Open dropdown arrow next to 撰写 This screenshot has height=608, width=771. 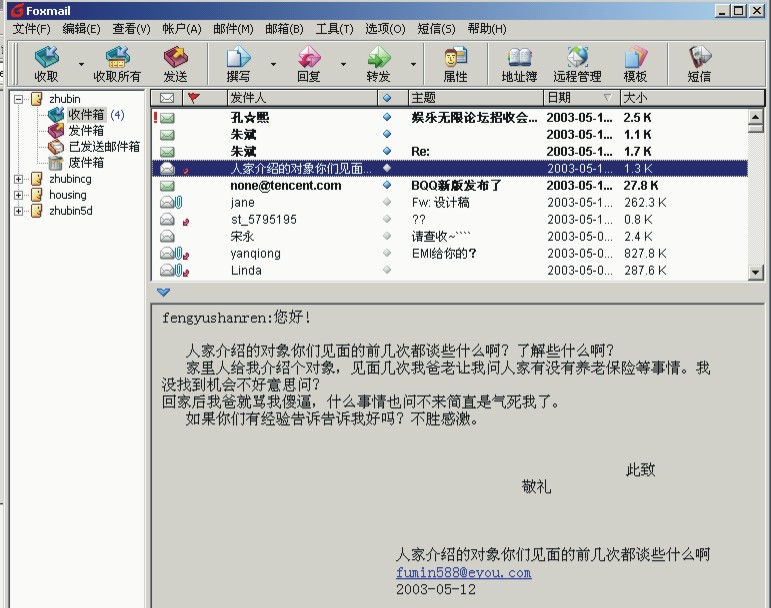point(273,64)
